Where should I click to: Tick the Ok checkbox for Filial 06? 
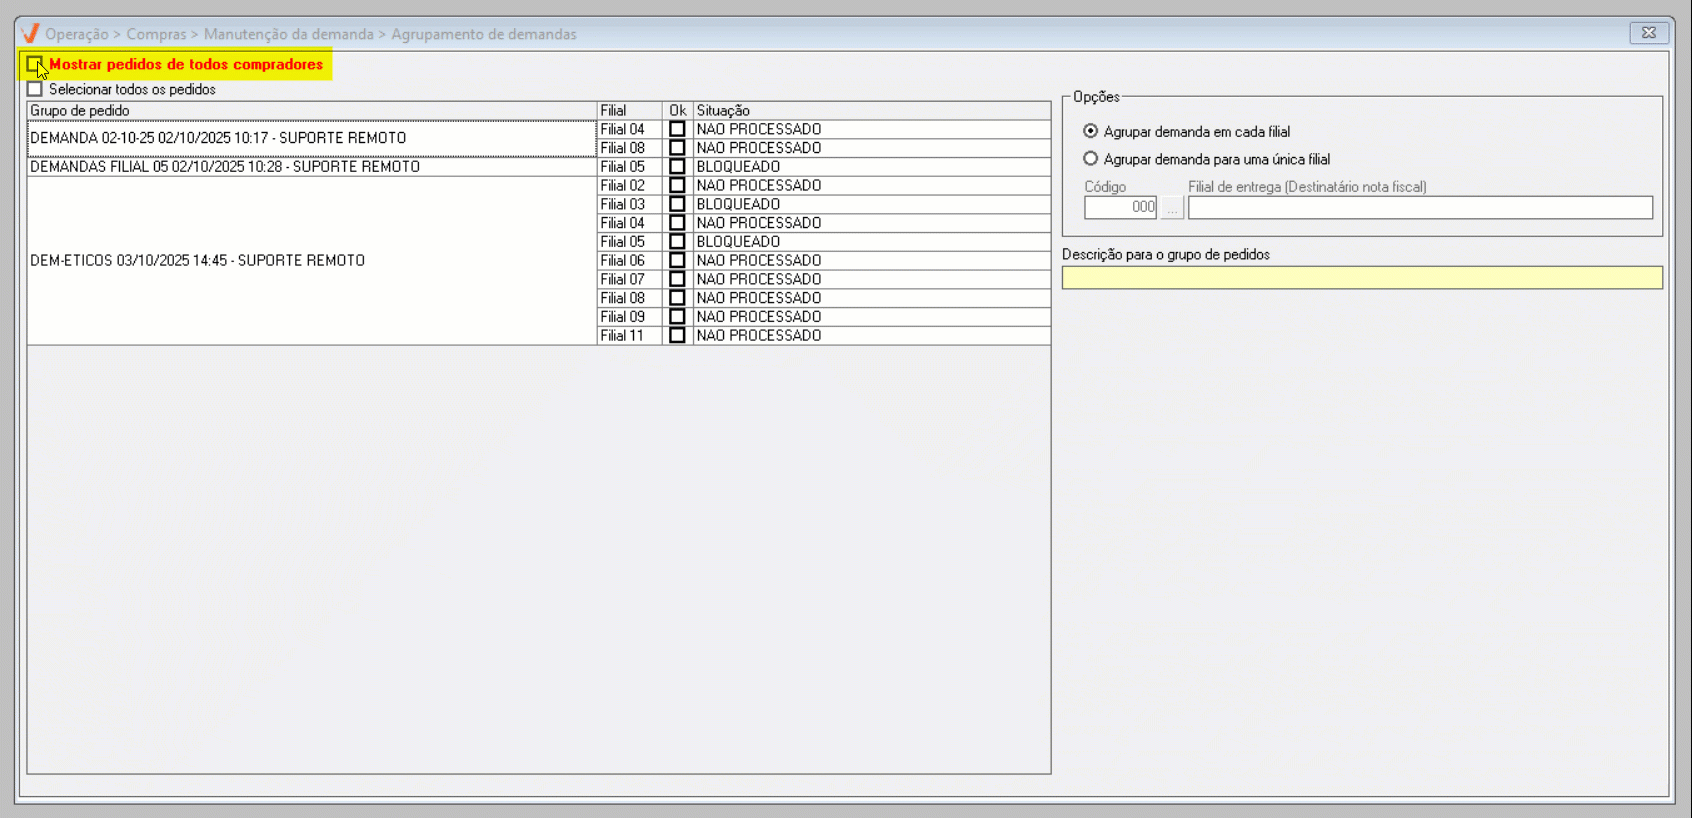677,261
